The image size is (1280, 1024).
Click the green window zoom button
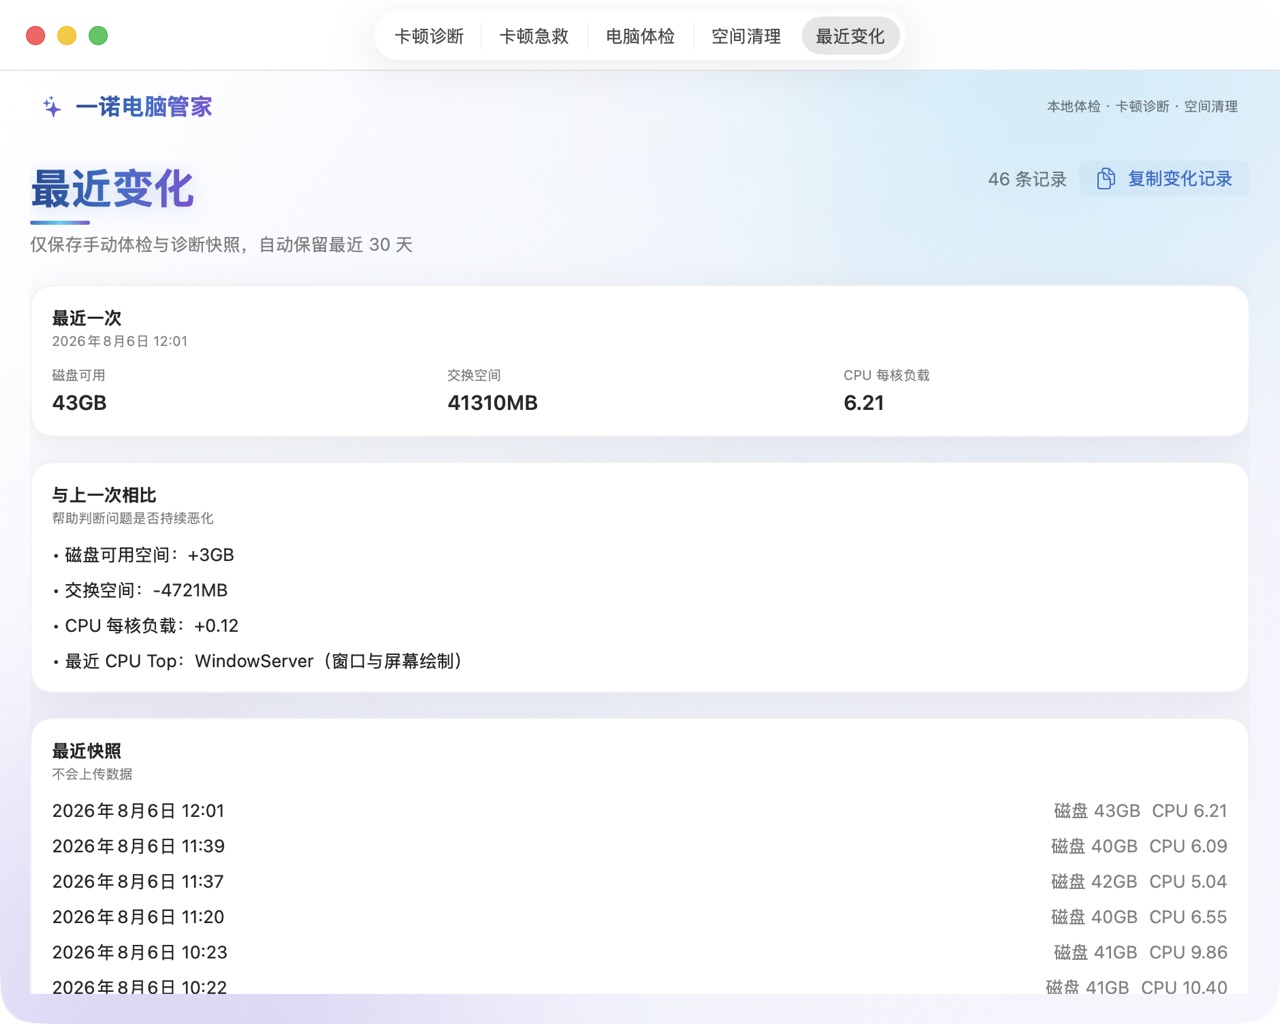point(98,36)
